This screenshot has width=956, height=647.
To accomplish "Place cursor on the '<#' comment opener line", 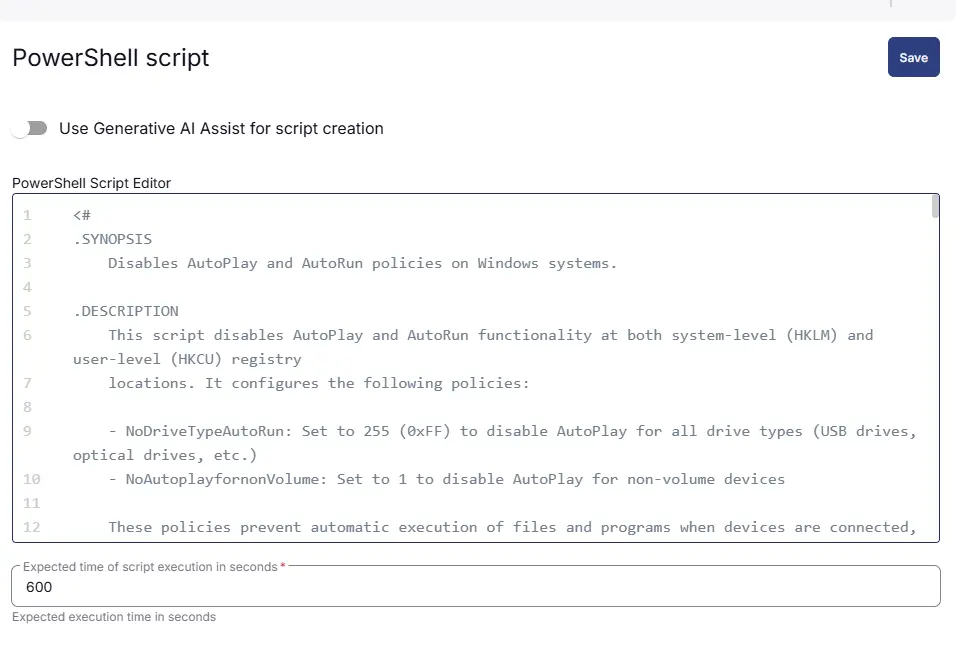I will tap(82, 215).
